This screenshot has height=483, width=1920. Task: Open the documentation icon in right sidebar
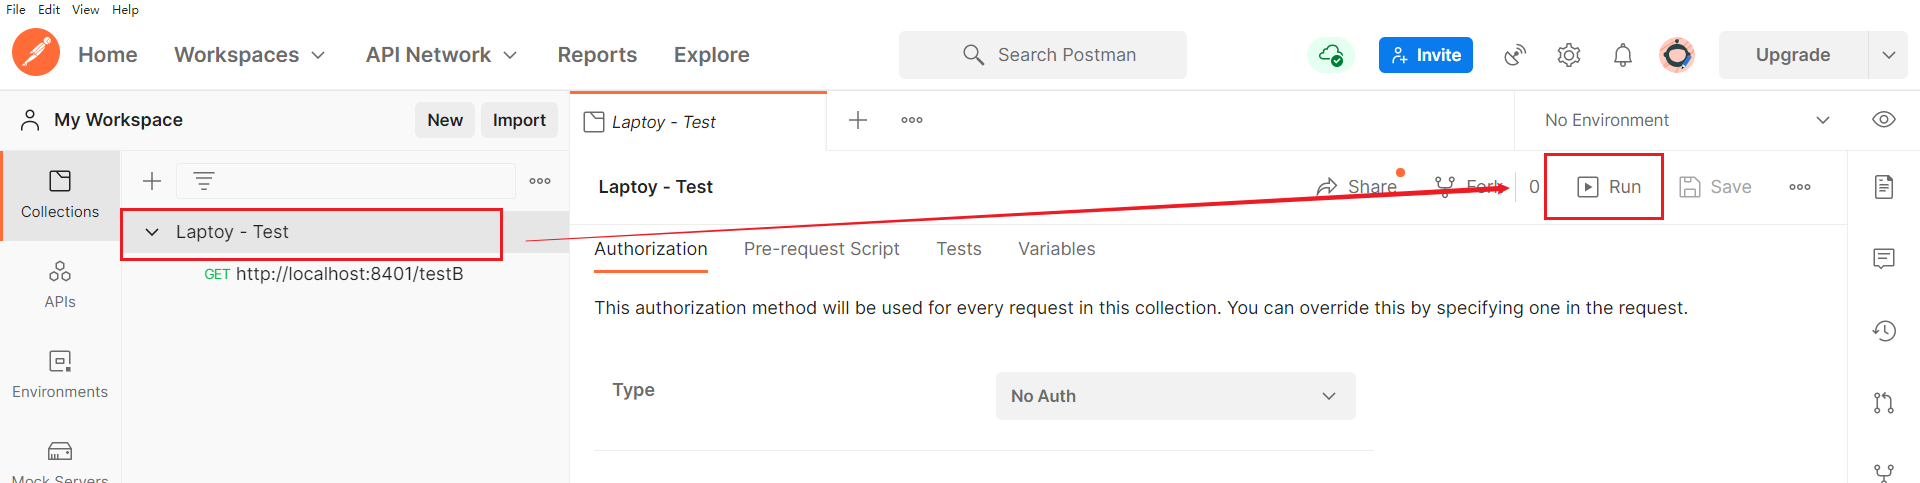coord(1884,187)
